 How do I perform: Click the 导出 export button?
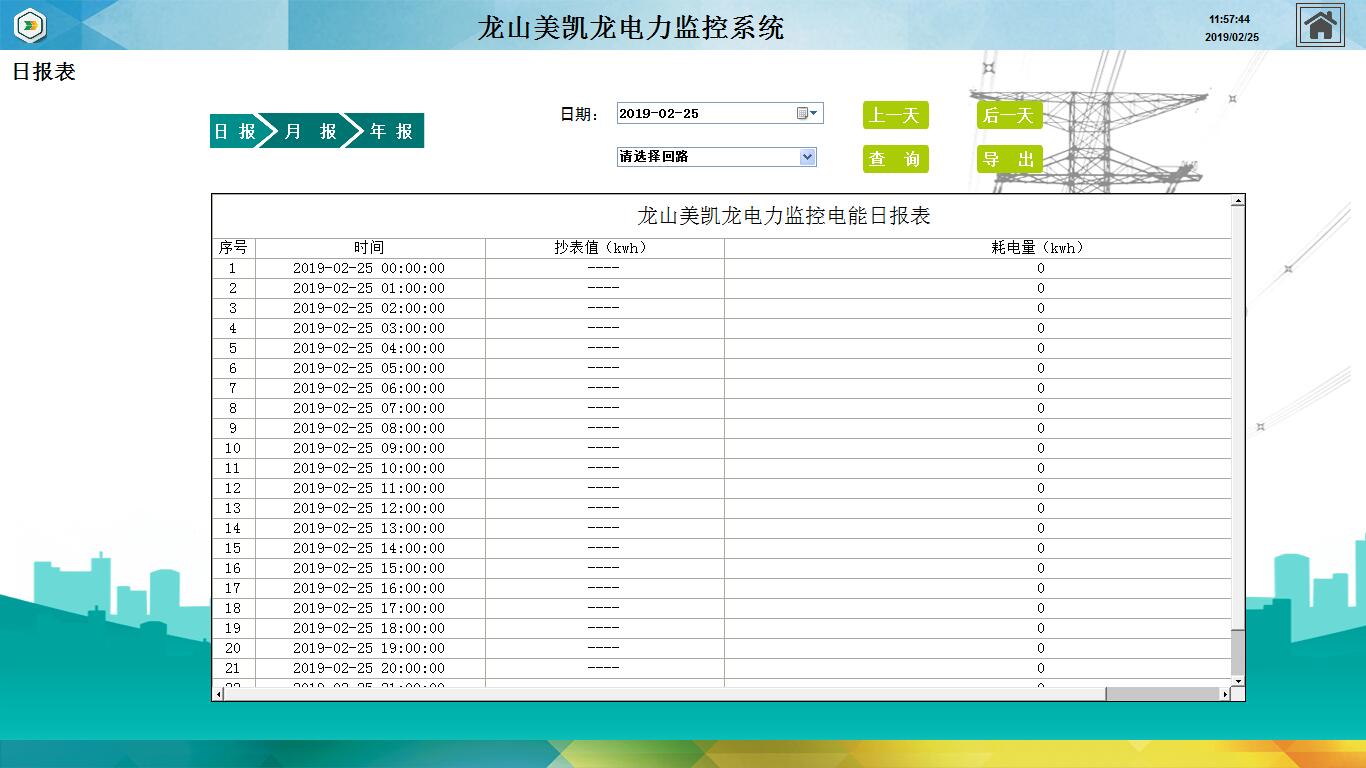coord(1009,159)
